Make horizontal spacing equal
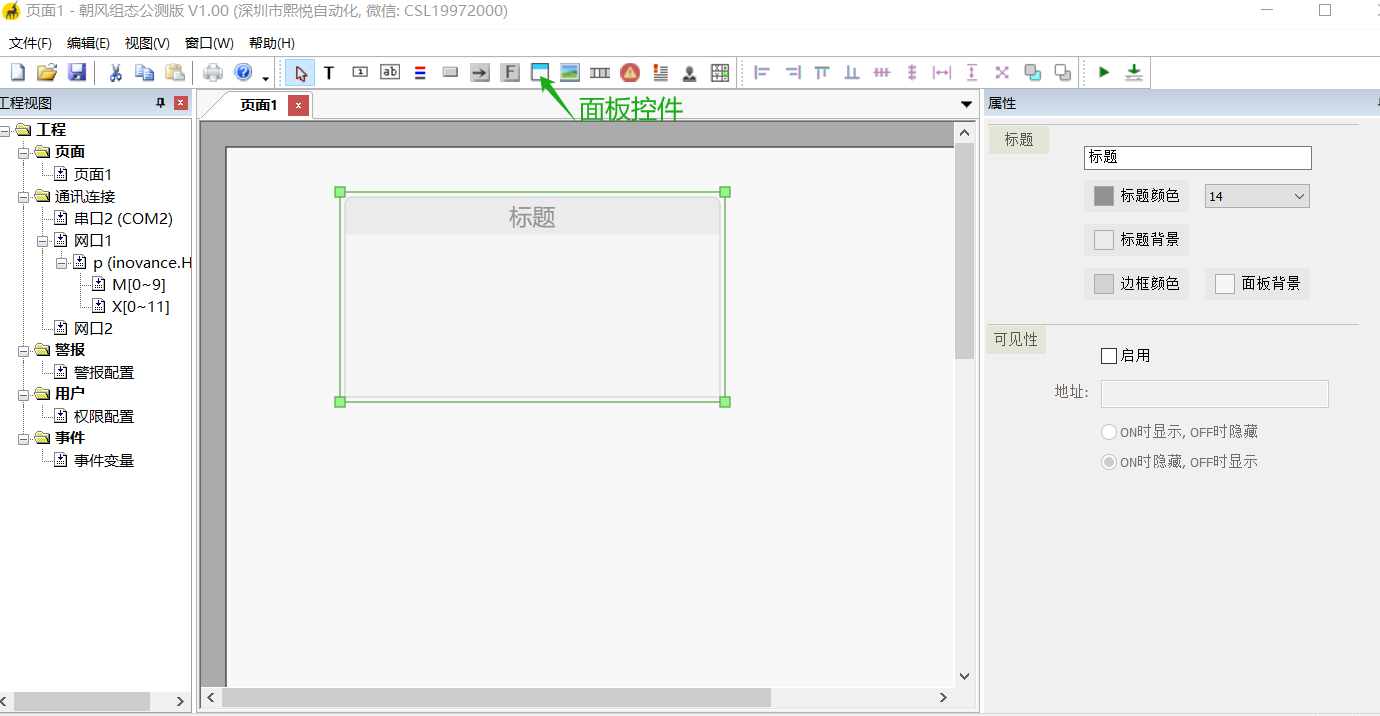 pyautogui.click(x=882, y=72)
